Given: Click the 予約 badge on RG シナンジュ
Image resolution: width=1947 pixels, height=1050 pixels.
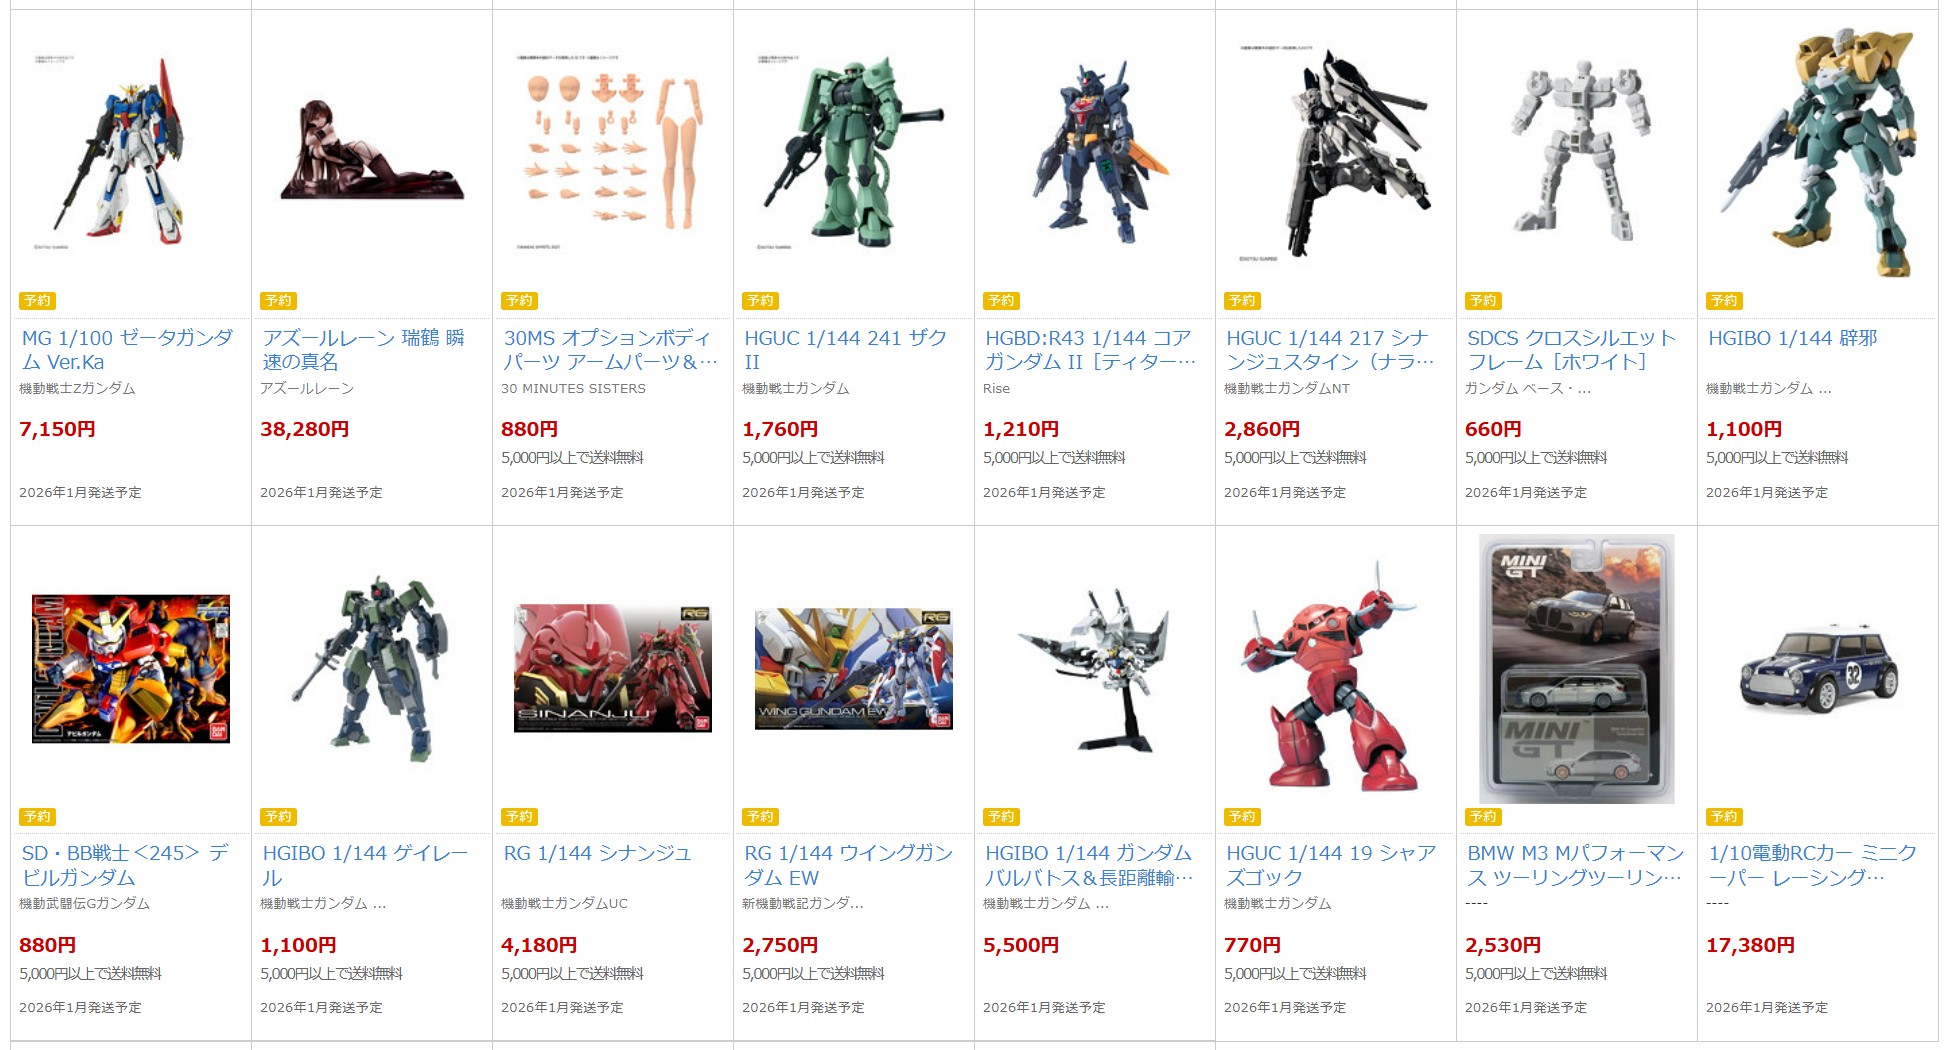Looking at the screenshot, I should coord(519,817).
